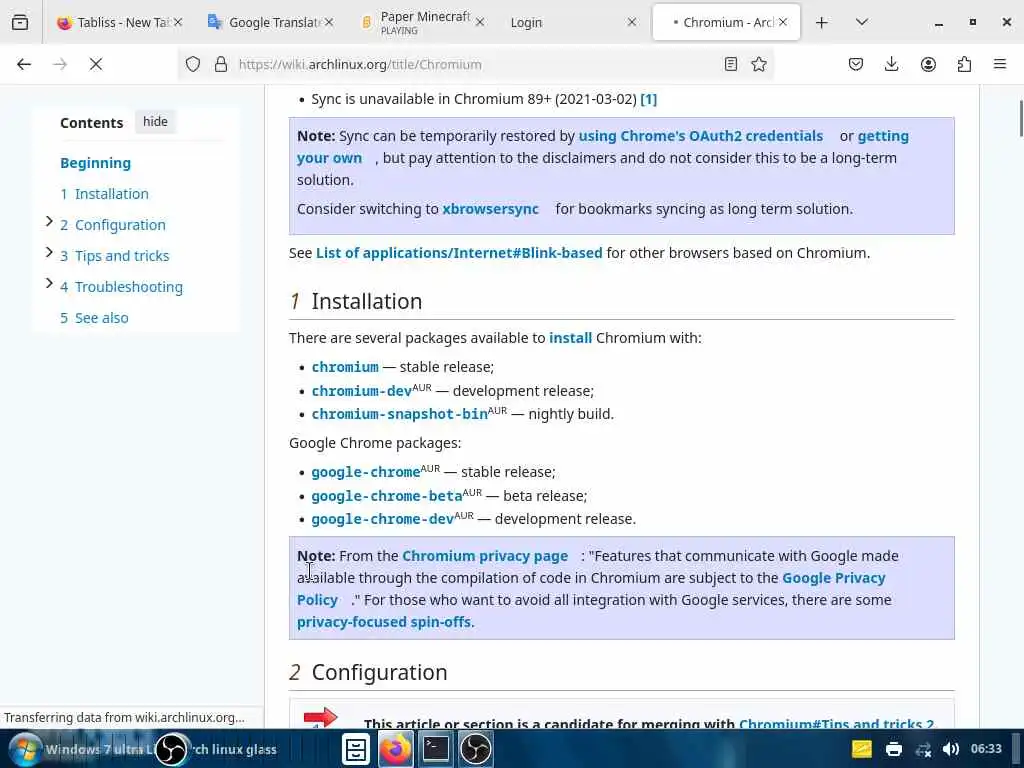Go back to the previous page
Viewport: 1024px width, 768px height.
click(24, 64)
